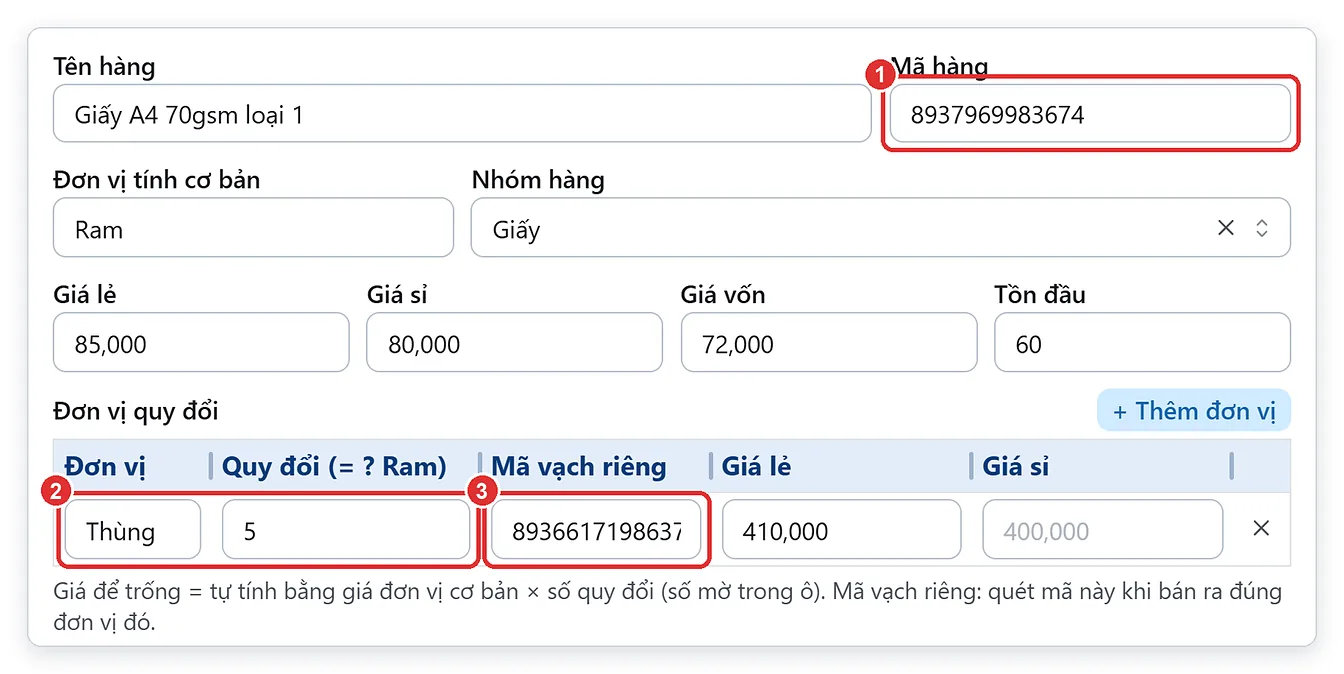
Task: Click the Đơn vị field containing Thùng
Action: (x=133, y=529)
